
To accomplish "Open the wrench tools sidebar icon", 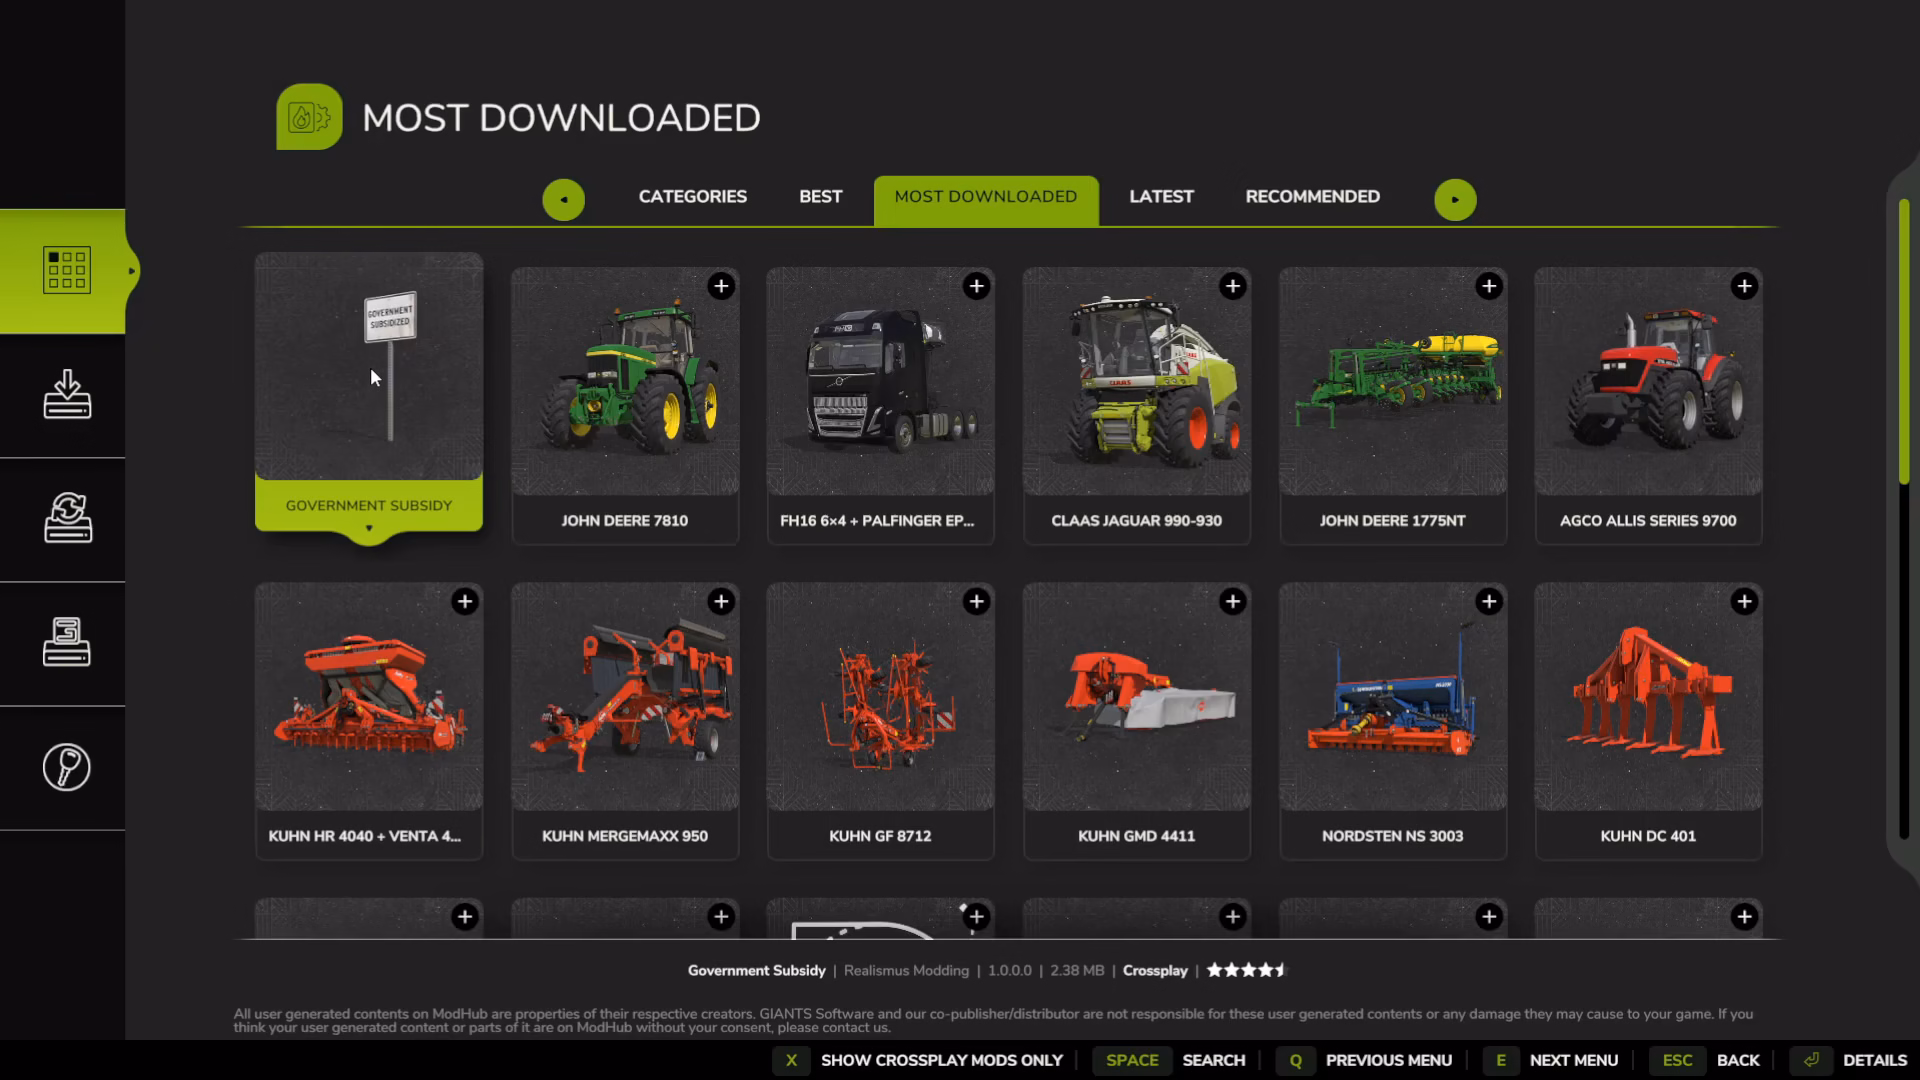I will coord(67,767).
